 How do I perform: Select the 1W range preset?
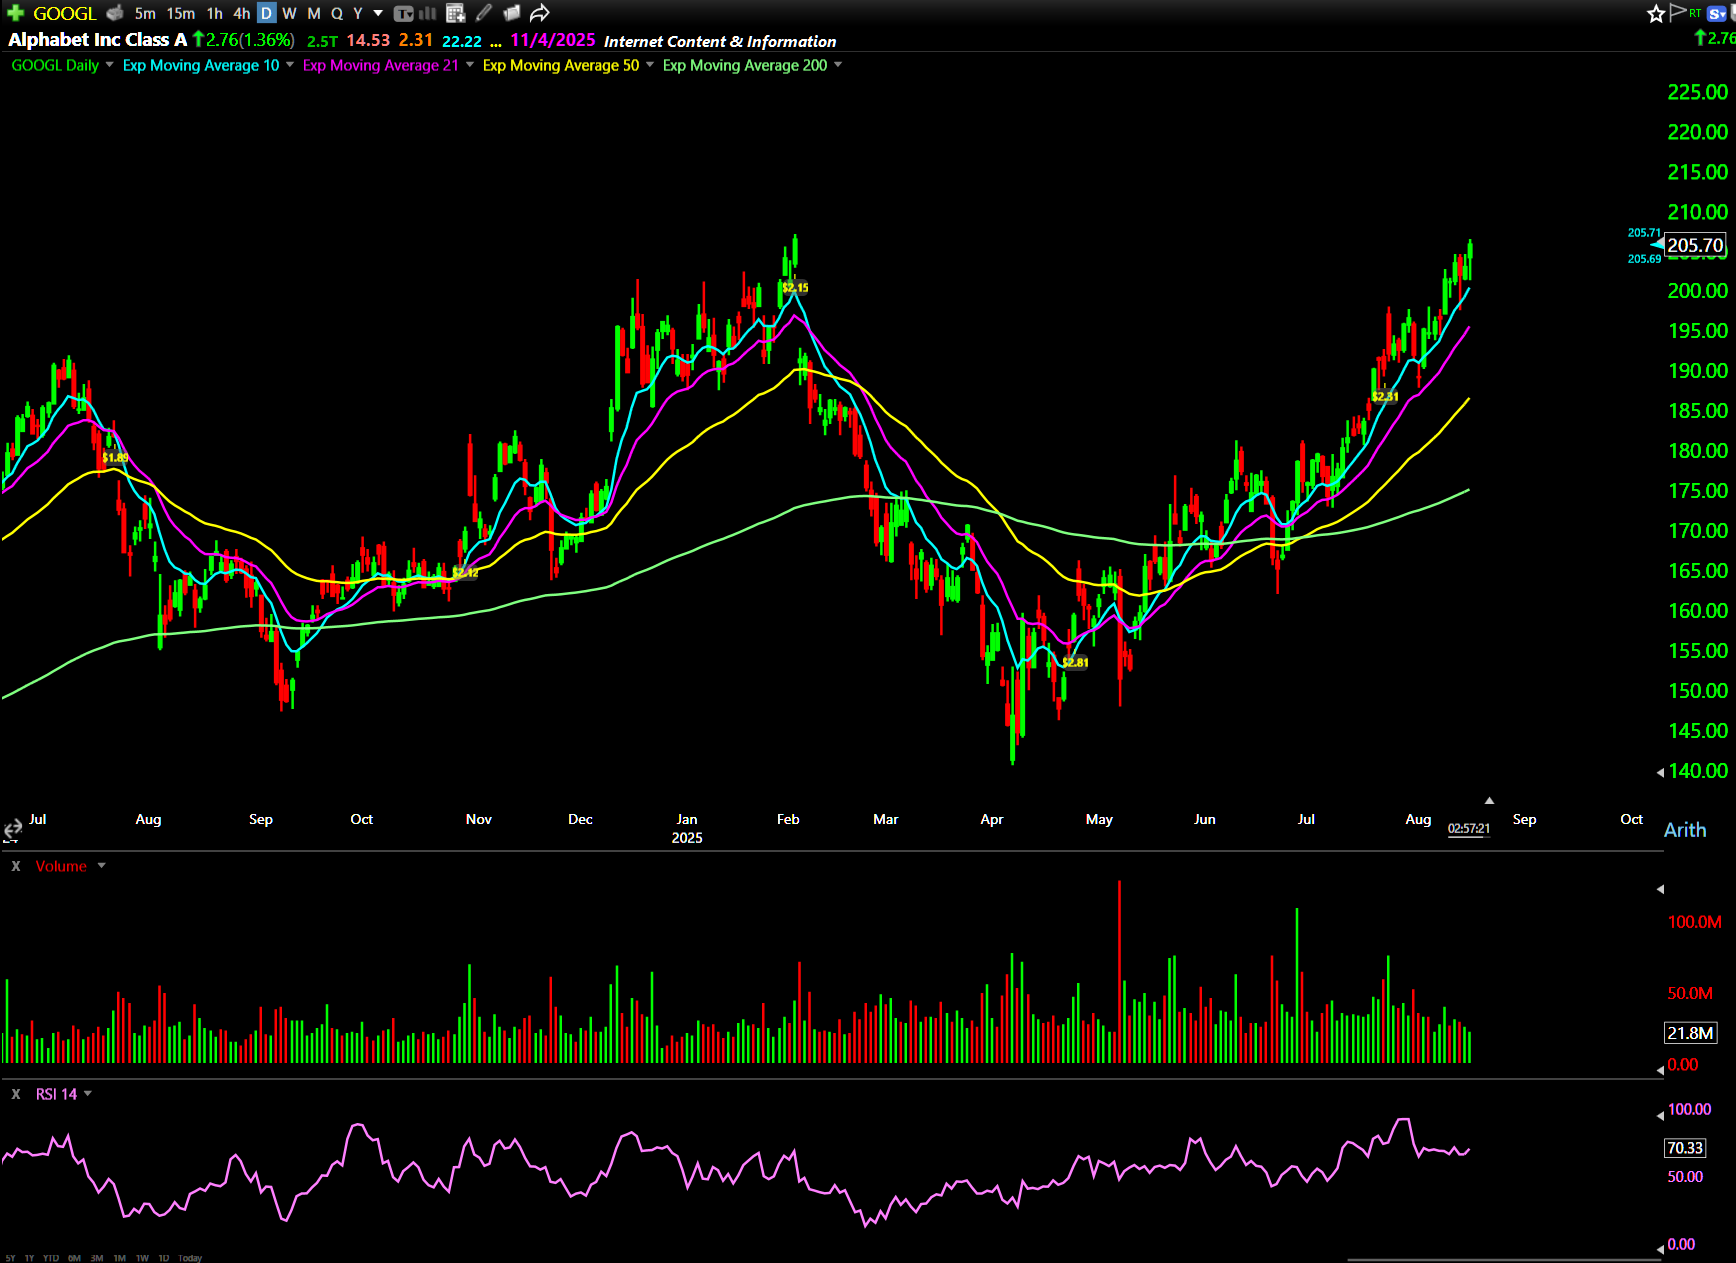coord(142,1258)
